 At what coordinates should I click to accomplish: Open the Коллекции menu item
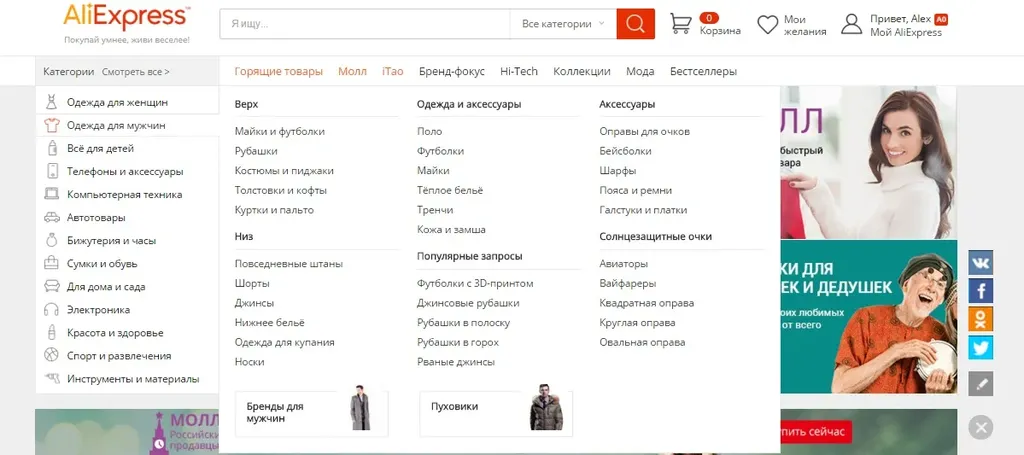tap(582, 72)
